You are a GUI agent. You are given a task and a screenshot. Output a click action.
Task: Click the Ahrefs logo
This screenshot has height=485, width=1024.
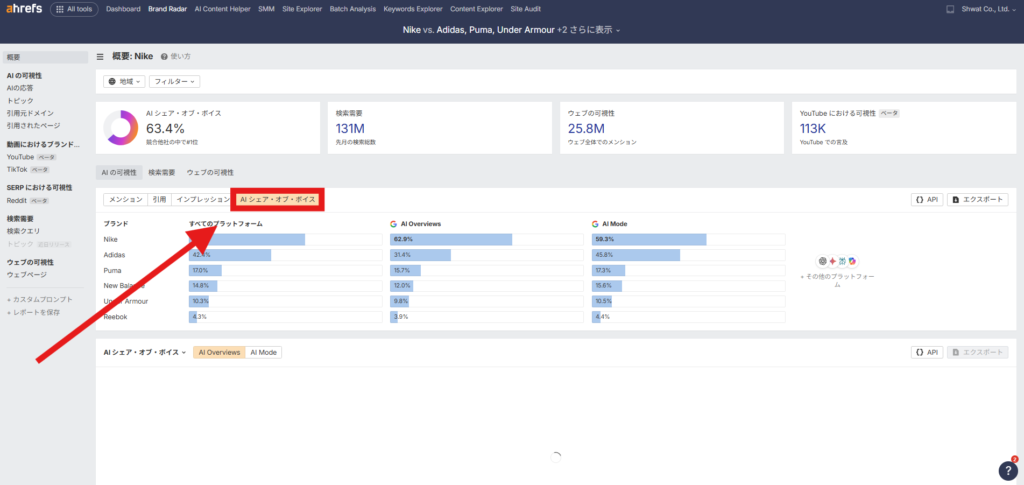tap(23, 9)
